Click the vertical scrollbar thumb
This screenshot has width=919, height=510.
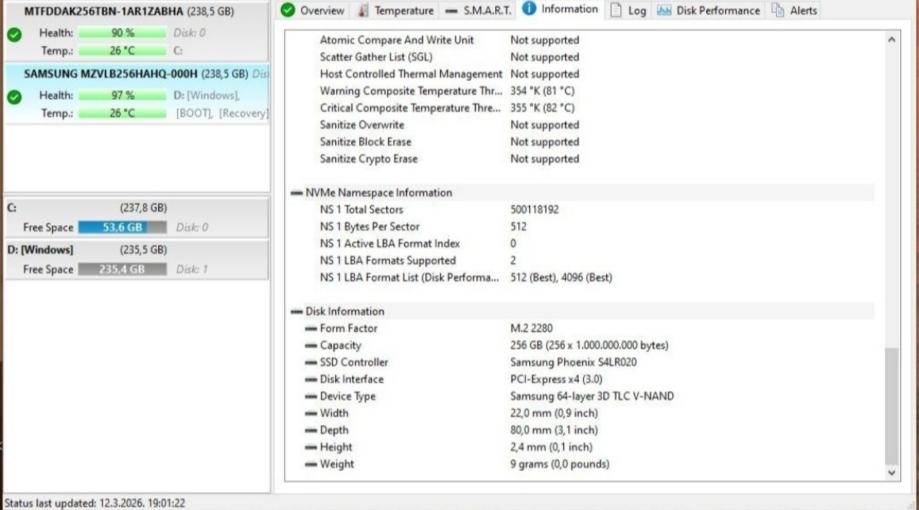click(891, 406)
